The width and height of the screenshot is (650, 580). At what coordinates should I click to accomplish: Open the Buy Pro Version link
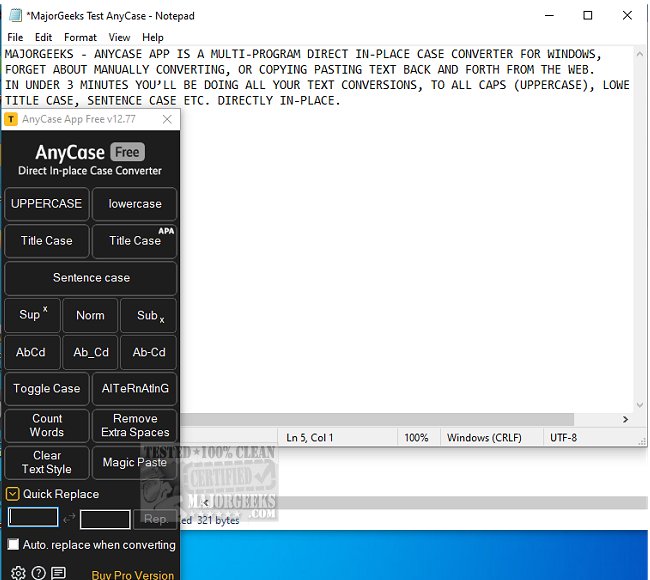(x=133, y=575)
